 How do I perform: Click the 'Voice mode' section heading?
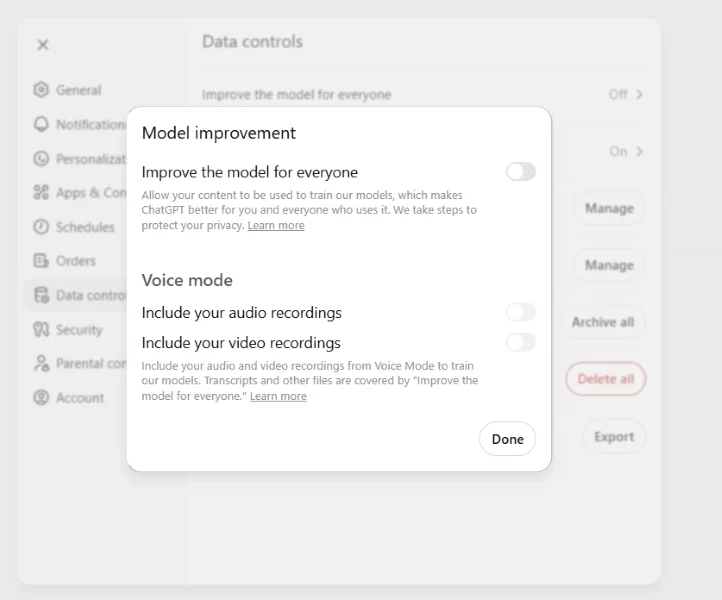187,280
